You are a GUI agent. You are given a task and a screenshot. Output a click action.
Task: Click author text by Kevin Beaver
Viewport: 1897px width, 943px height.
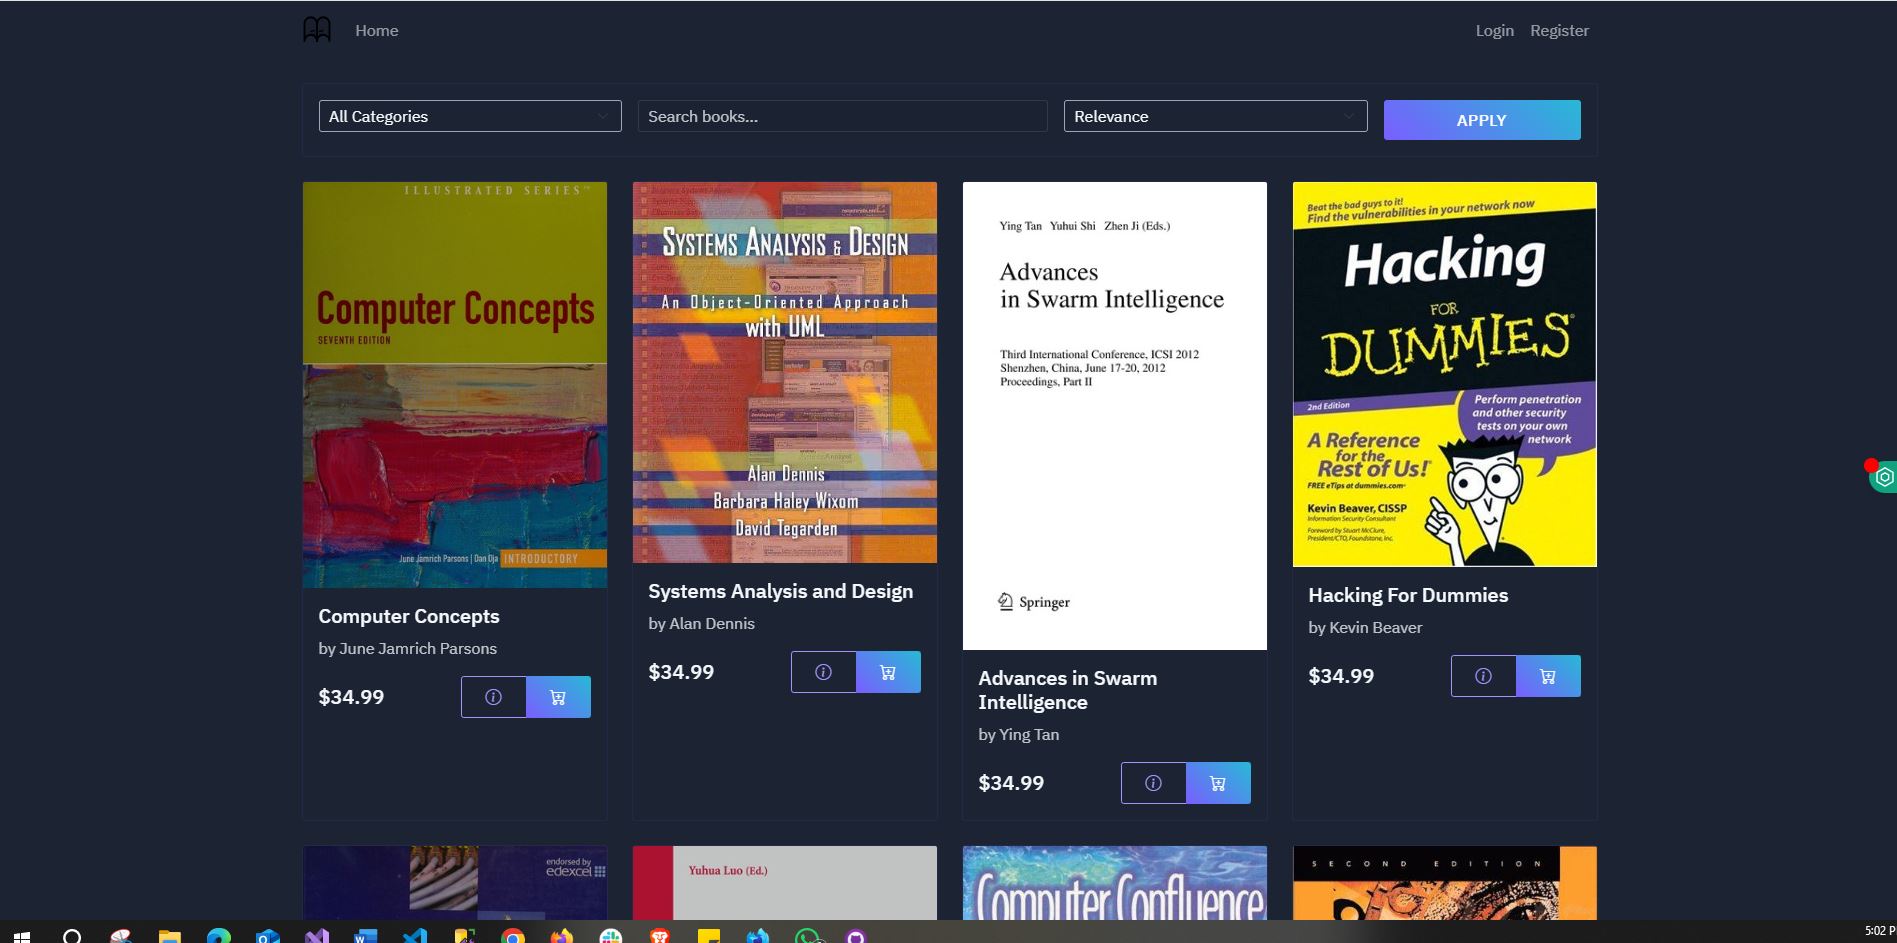[x=1365, y=627]
